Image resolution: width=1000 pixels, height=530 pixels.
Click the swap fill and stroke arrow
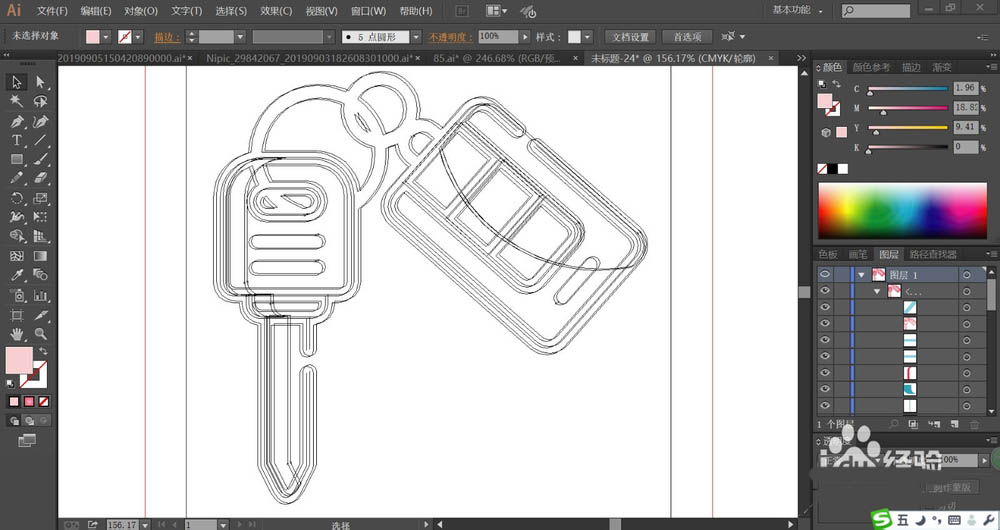[43, 351]
